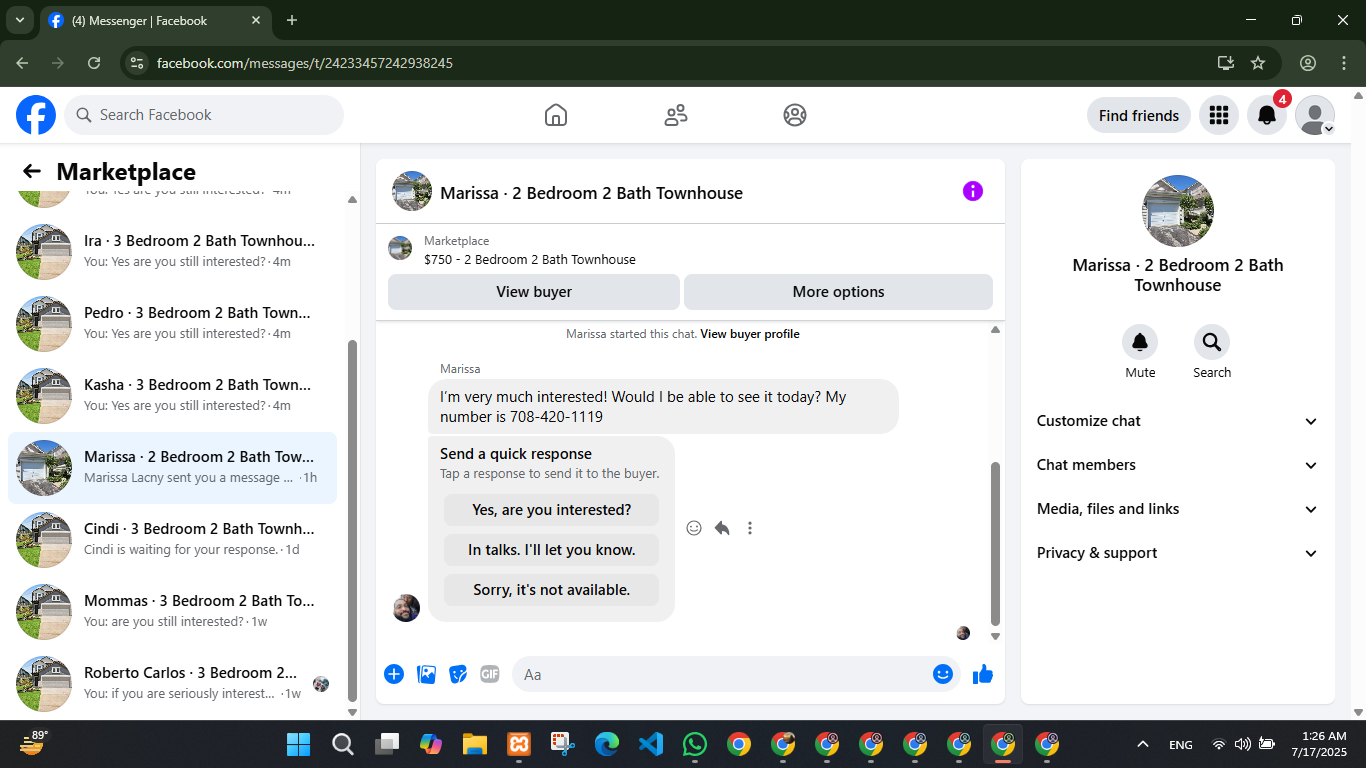Open Chrome three-dot menu
The height and width of the screenshot is (768, 1366).
pyautogui.click(x=1344, y=63)
